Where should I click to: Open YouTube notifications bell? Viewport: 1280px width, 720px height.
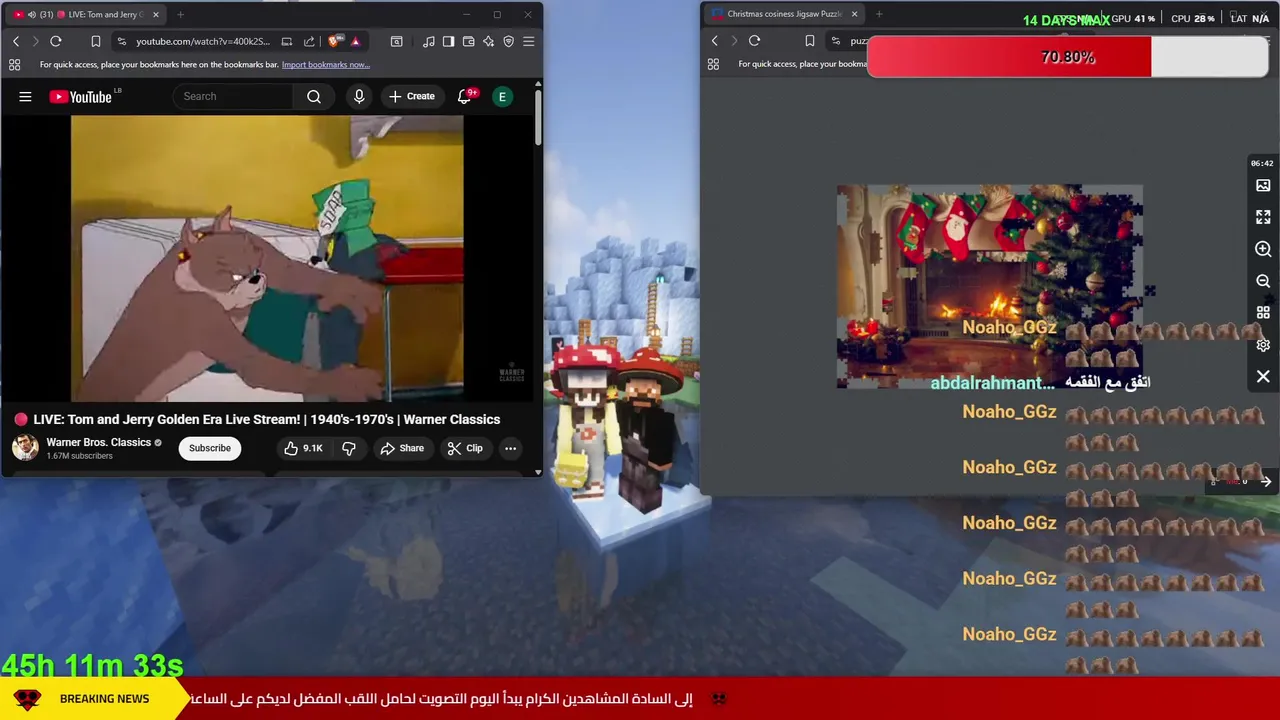point(464,96)
